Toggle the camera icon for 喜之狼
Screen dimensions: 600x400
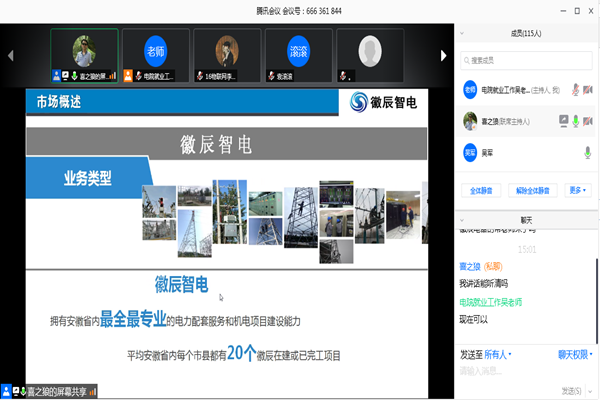(589, 121)
